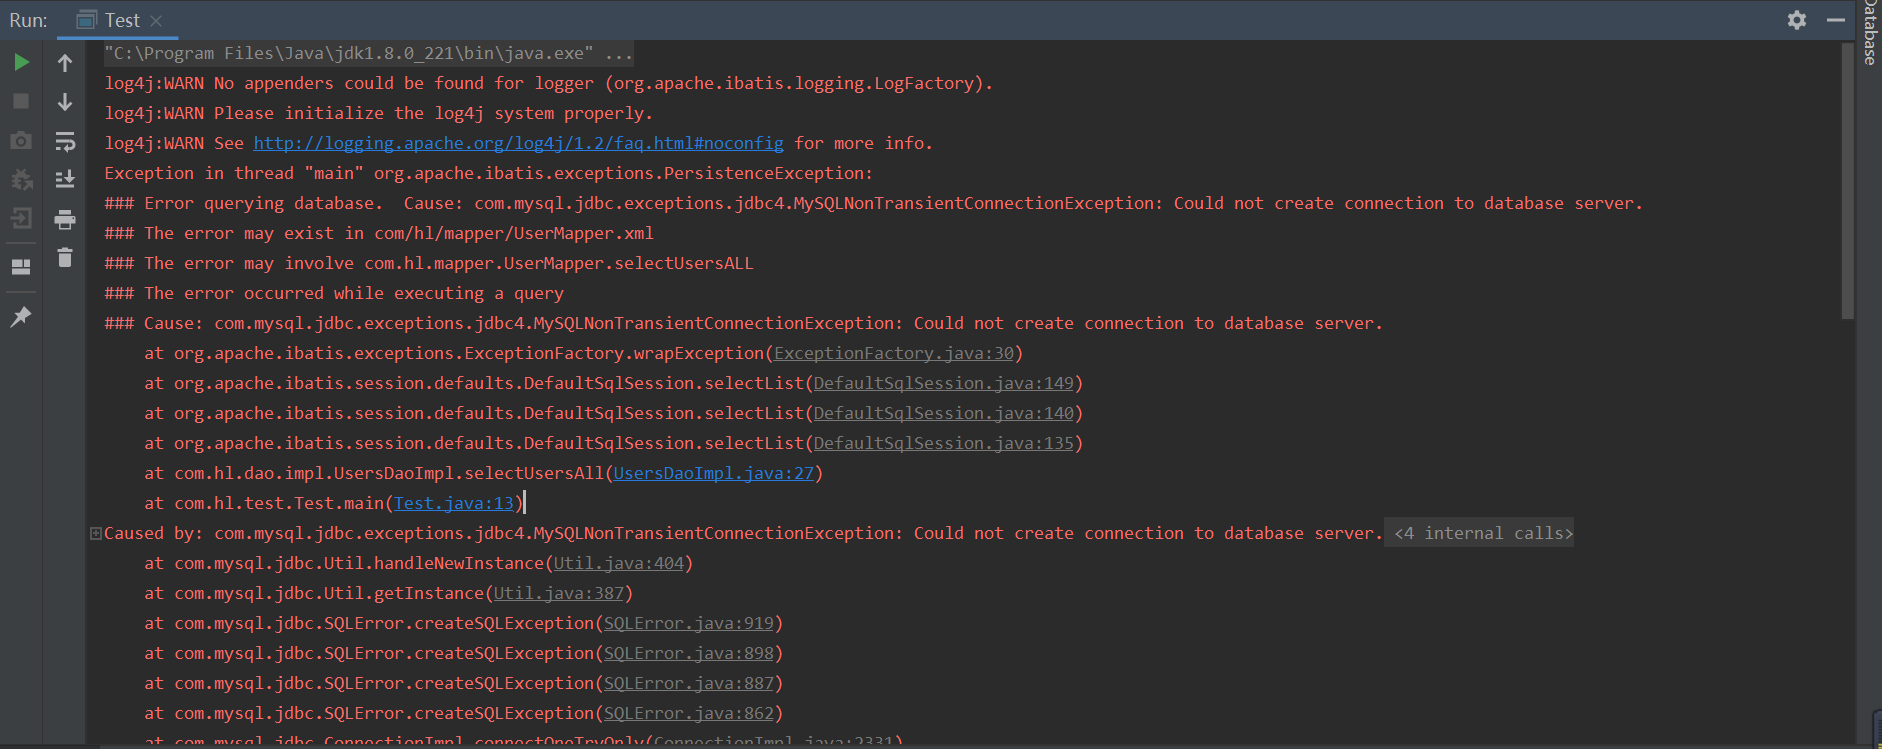This screenshot has width=1882, height=749.
Task: Click 'The error may involve com.hl.mapper.UserMapper.selectUsersALL'
Action: 429,263
